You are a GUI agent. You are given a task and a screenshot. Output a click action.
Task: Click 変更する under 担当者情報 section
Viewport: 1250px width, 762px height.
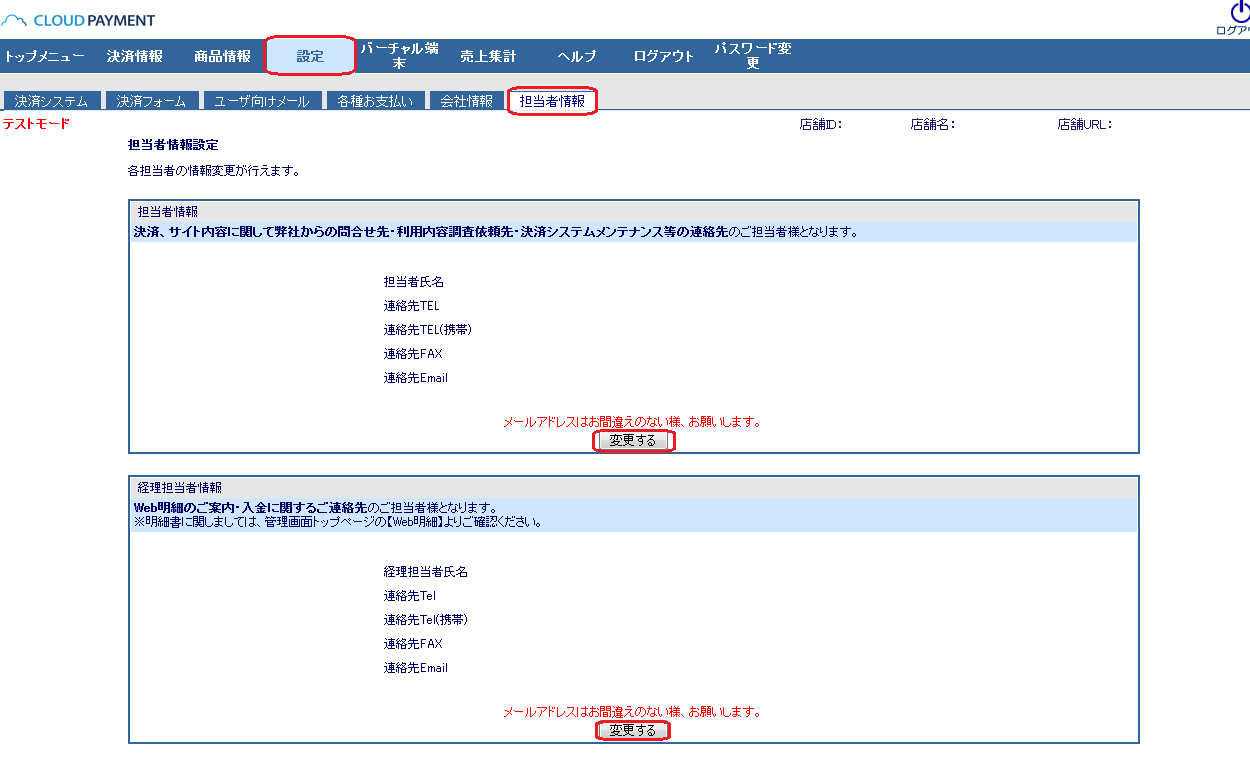point(633,441)
